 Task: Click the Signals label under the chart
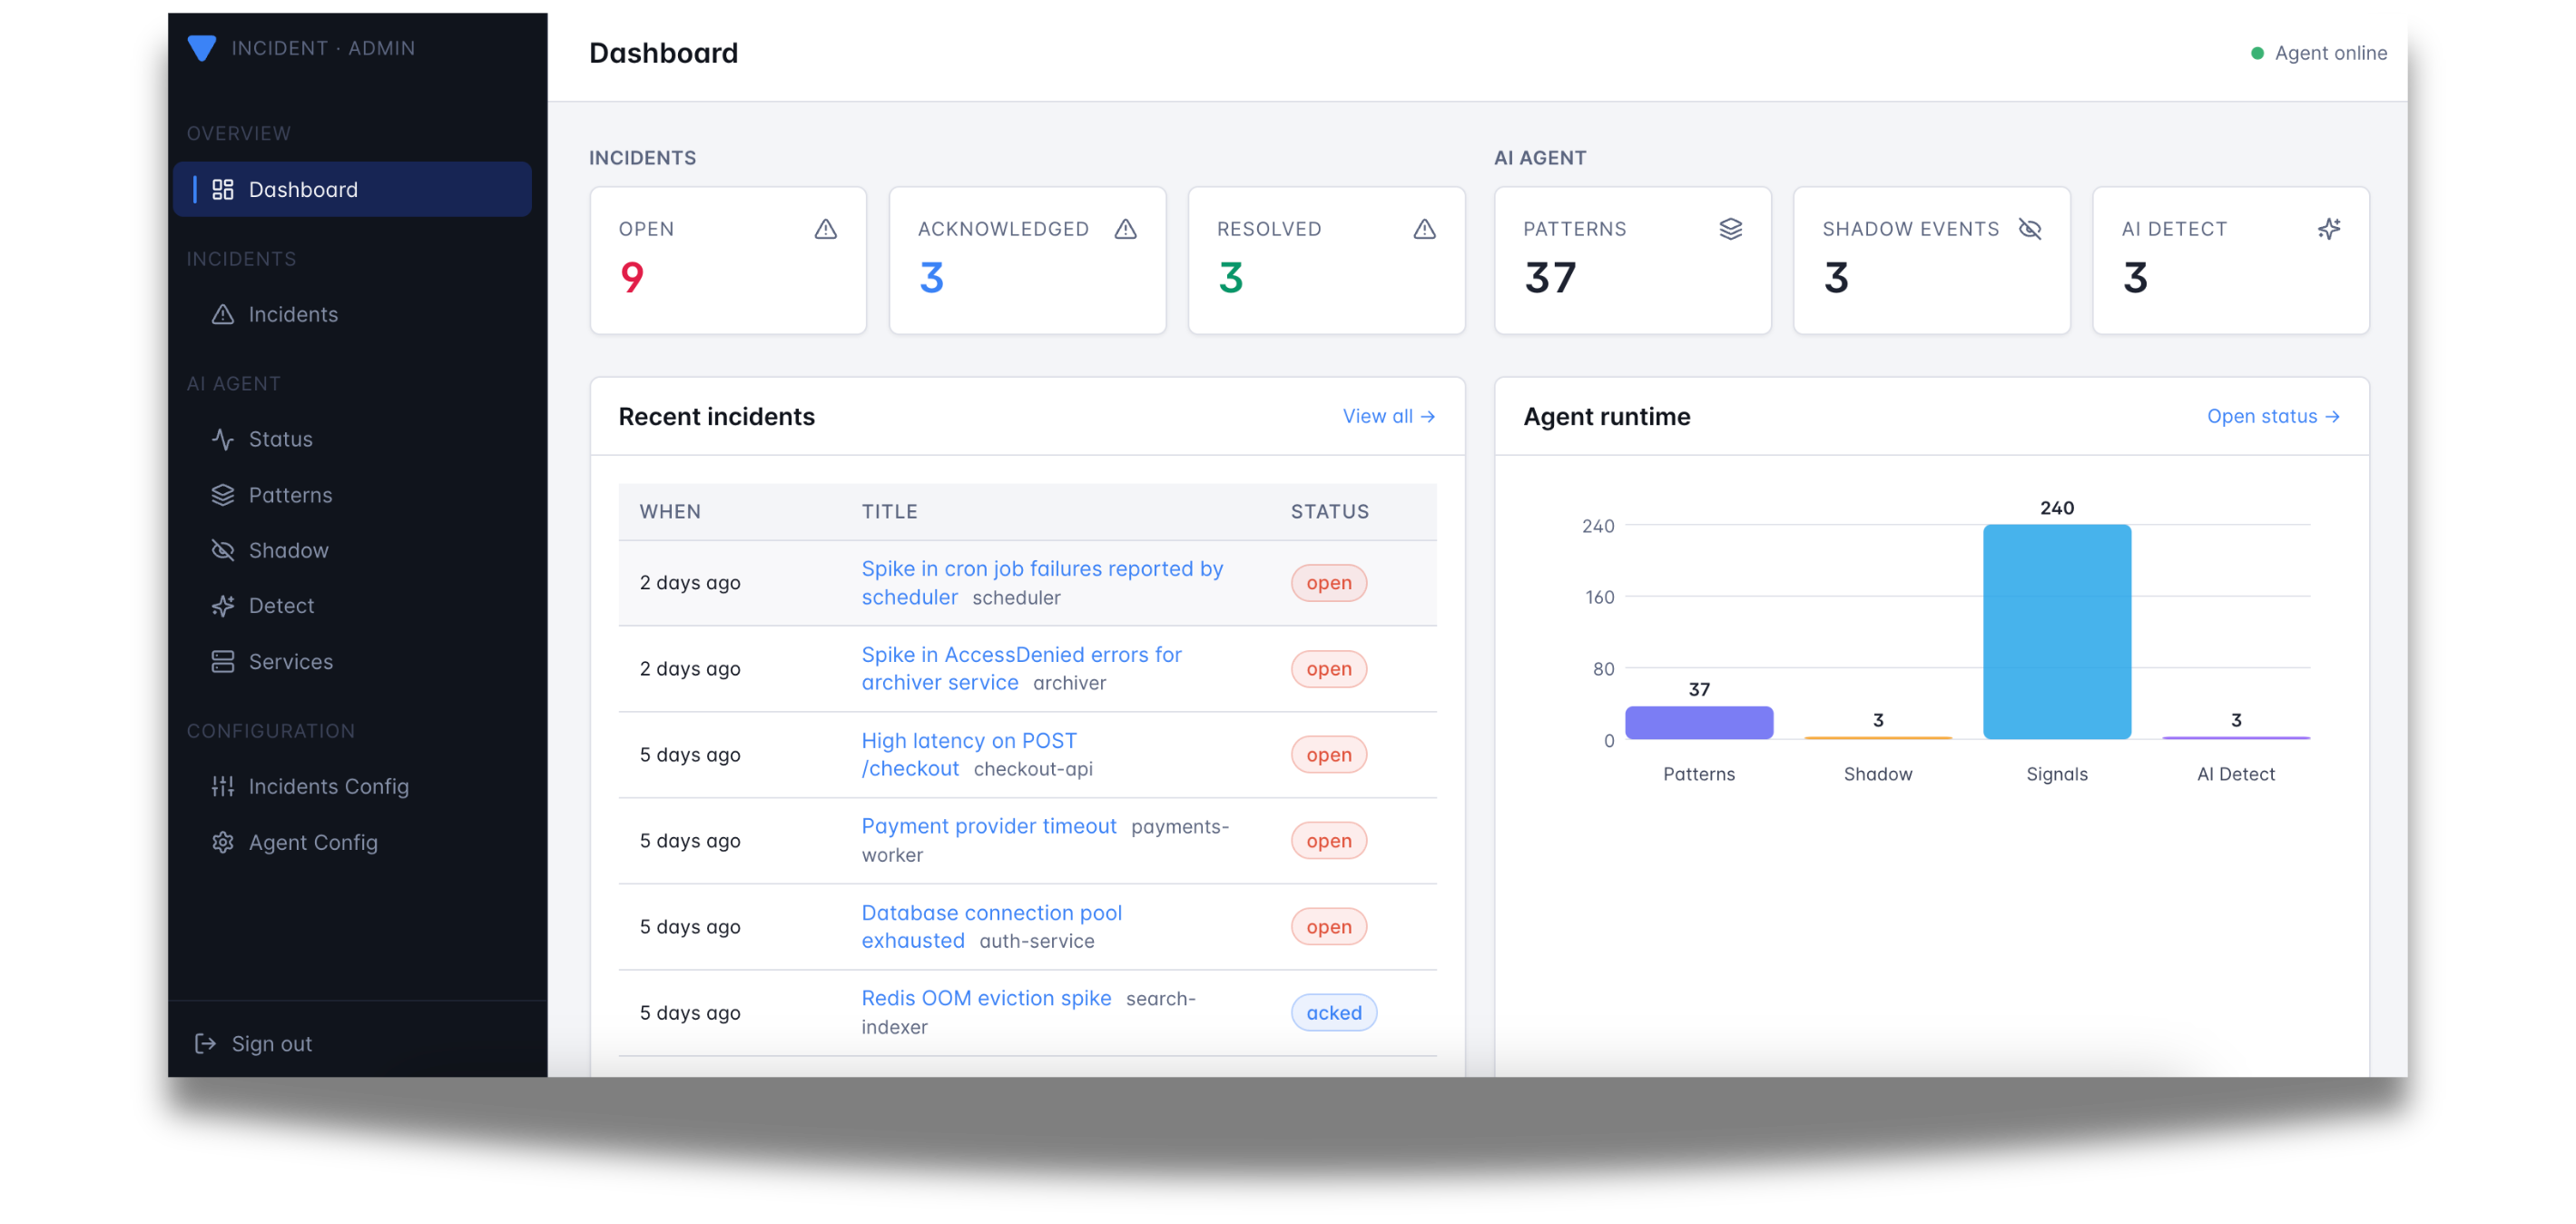2056,774
